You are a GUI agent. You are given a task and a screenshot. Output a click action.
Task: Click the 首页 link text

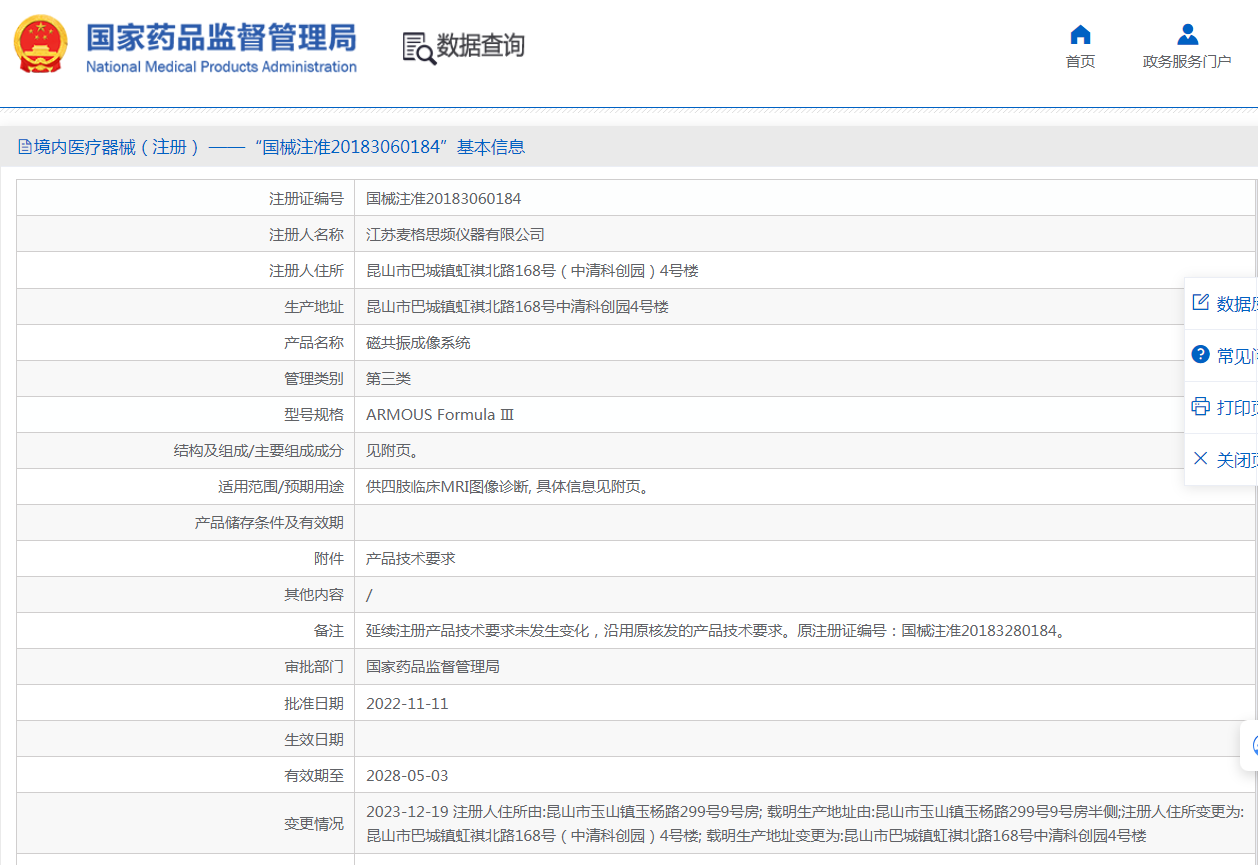click(1080, 61)
